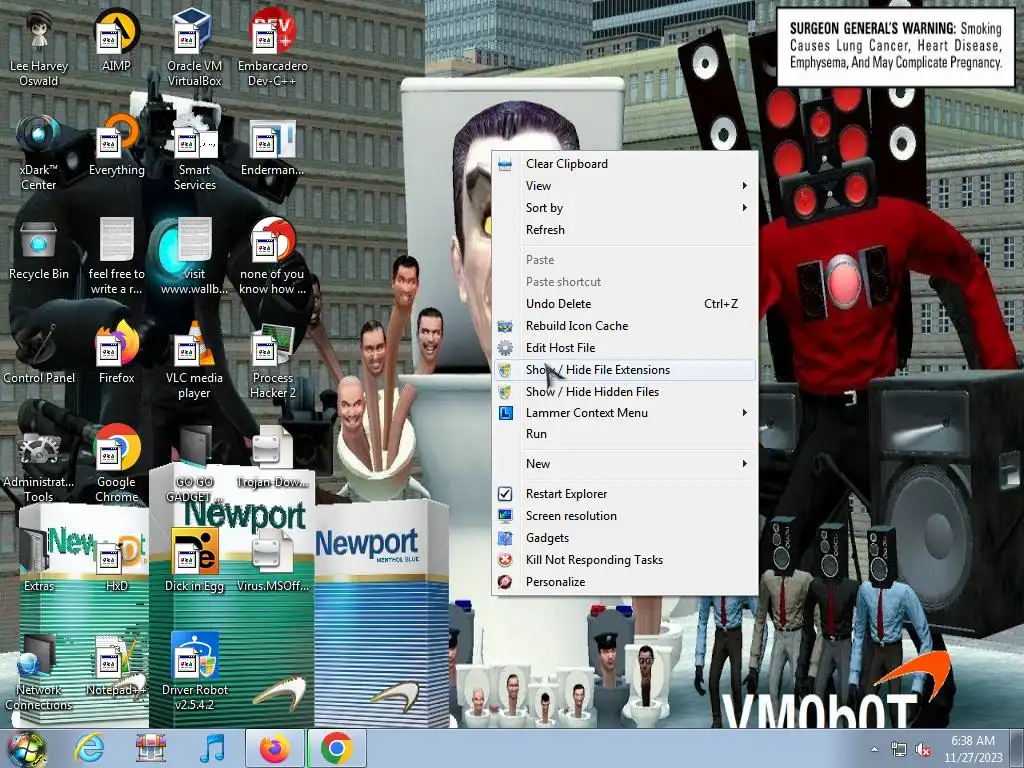Select the 'visit www.wallb...' text file

(x=194, y=257)
